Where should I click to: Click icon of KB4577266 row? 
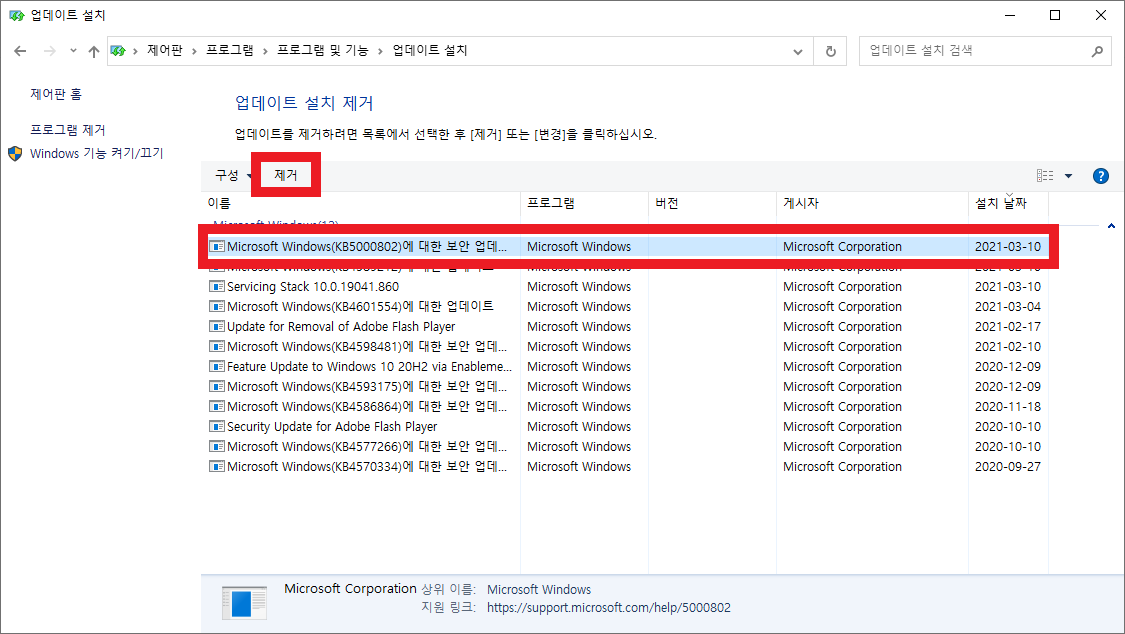217,448
